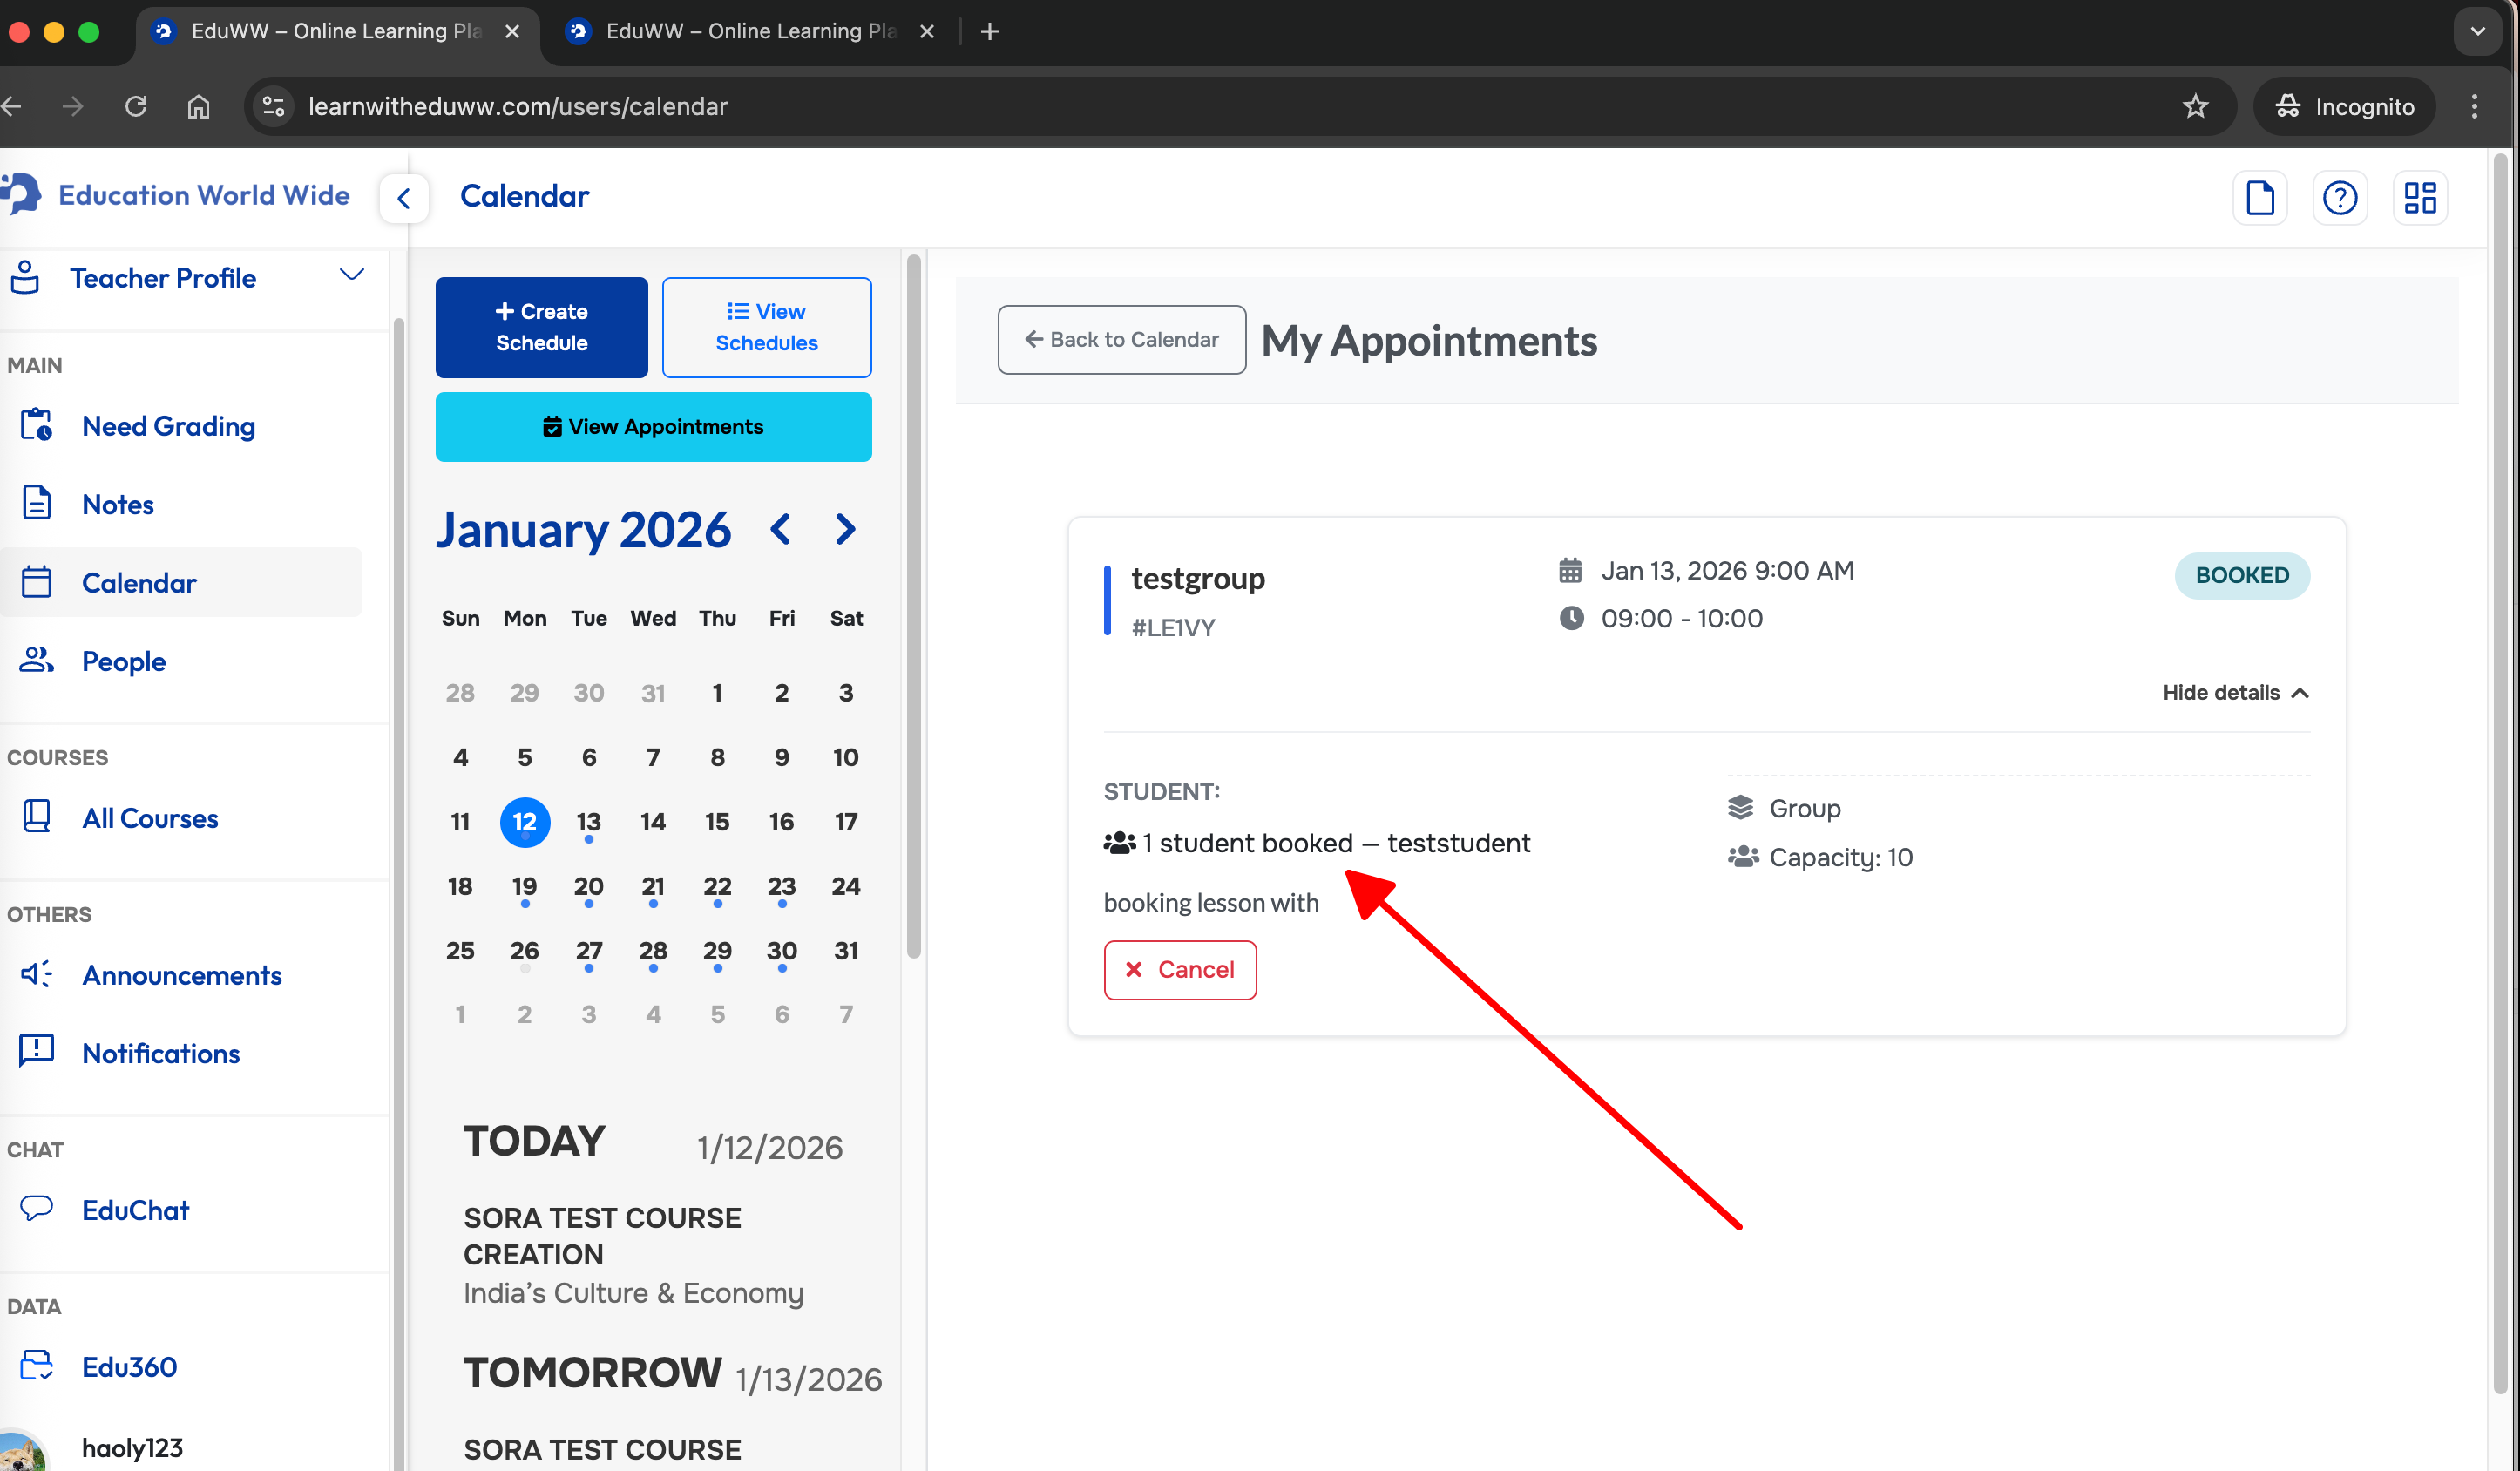Go to previous month in calendar

coord(781,529)
